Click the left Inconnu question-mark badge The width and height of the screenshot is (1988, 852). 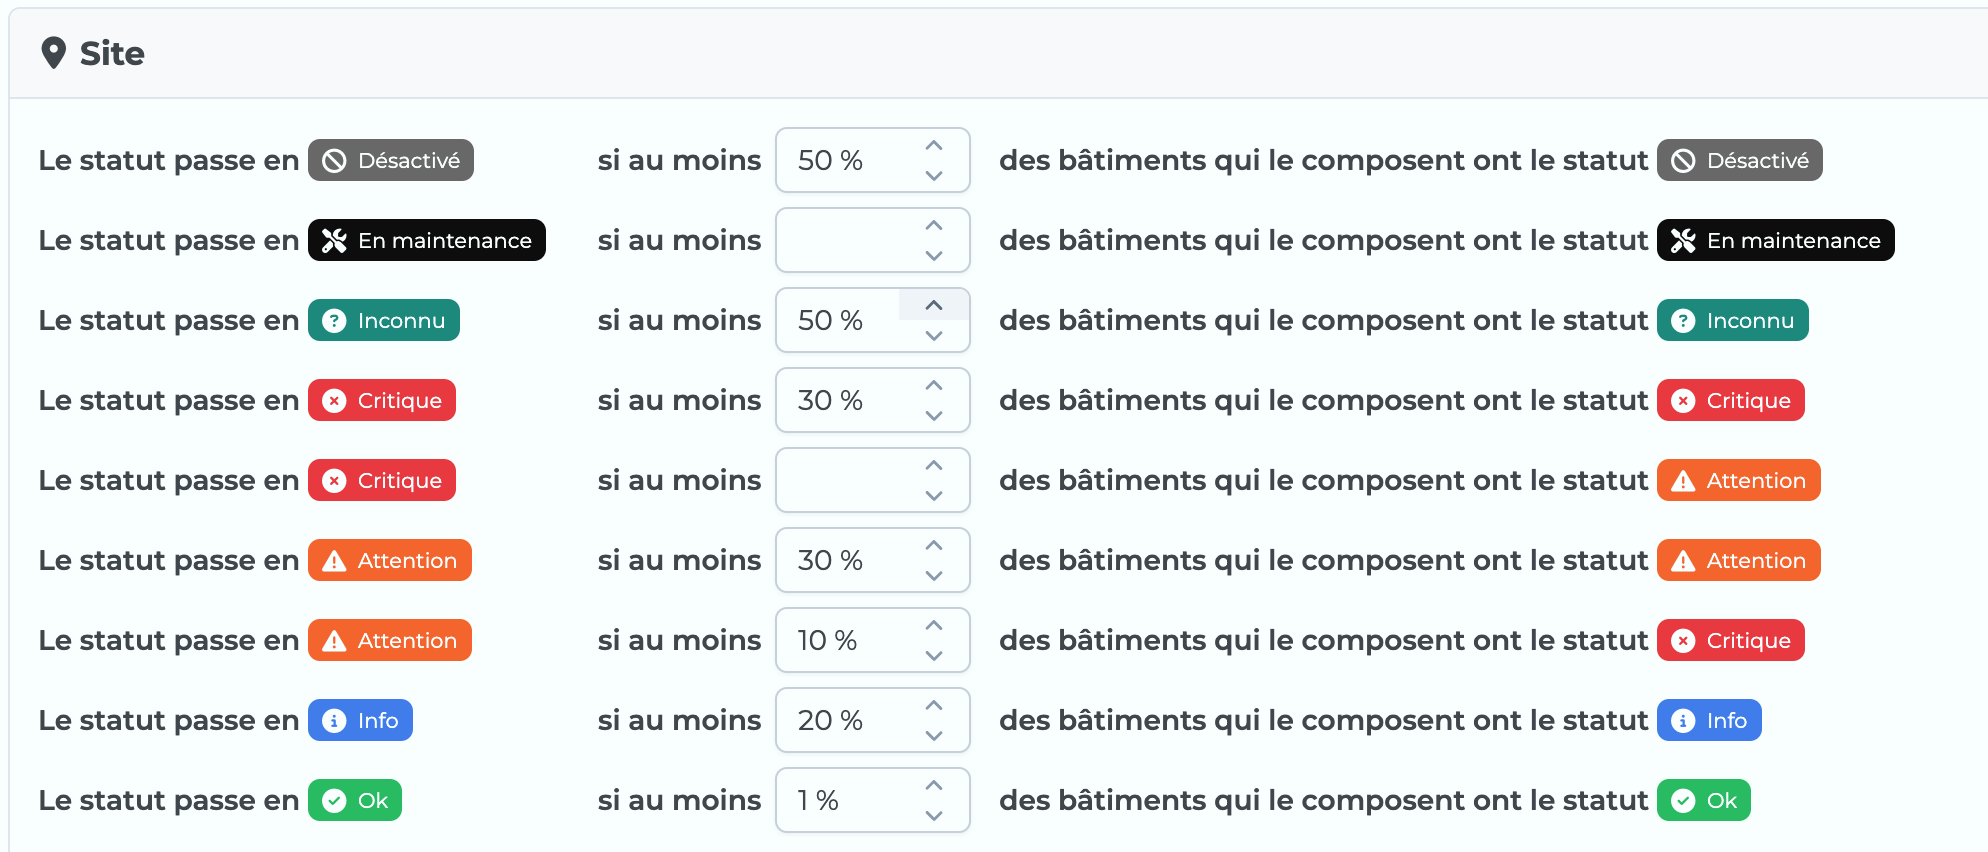pos(384,320)
